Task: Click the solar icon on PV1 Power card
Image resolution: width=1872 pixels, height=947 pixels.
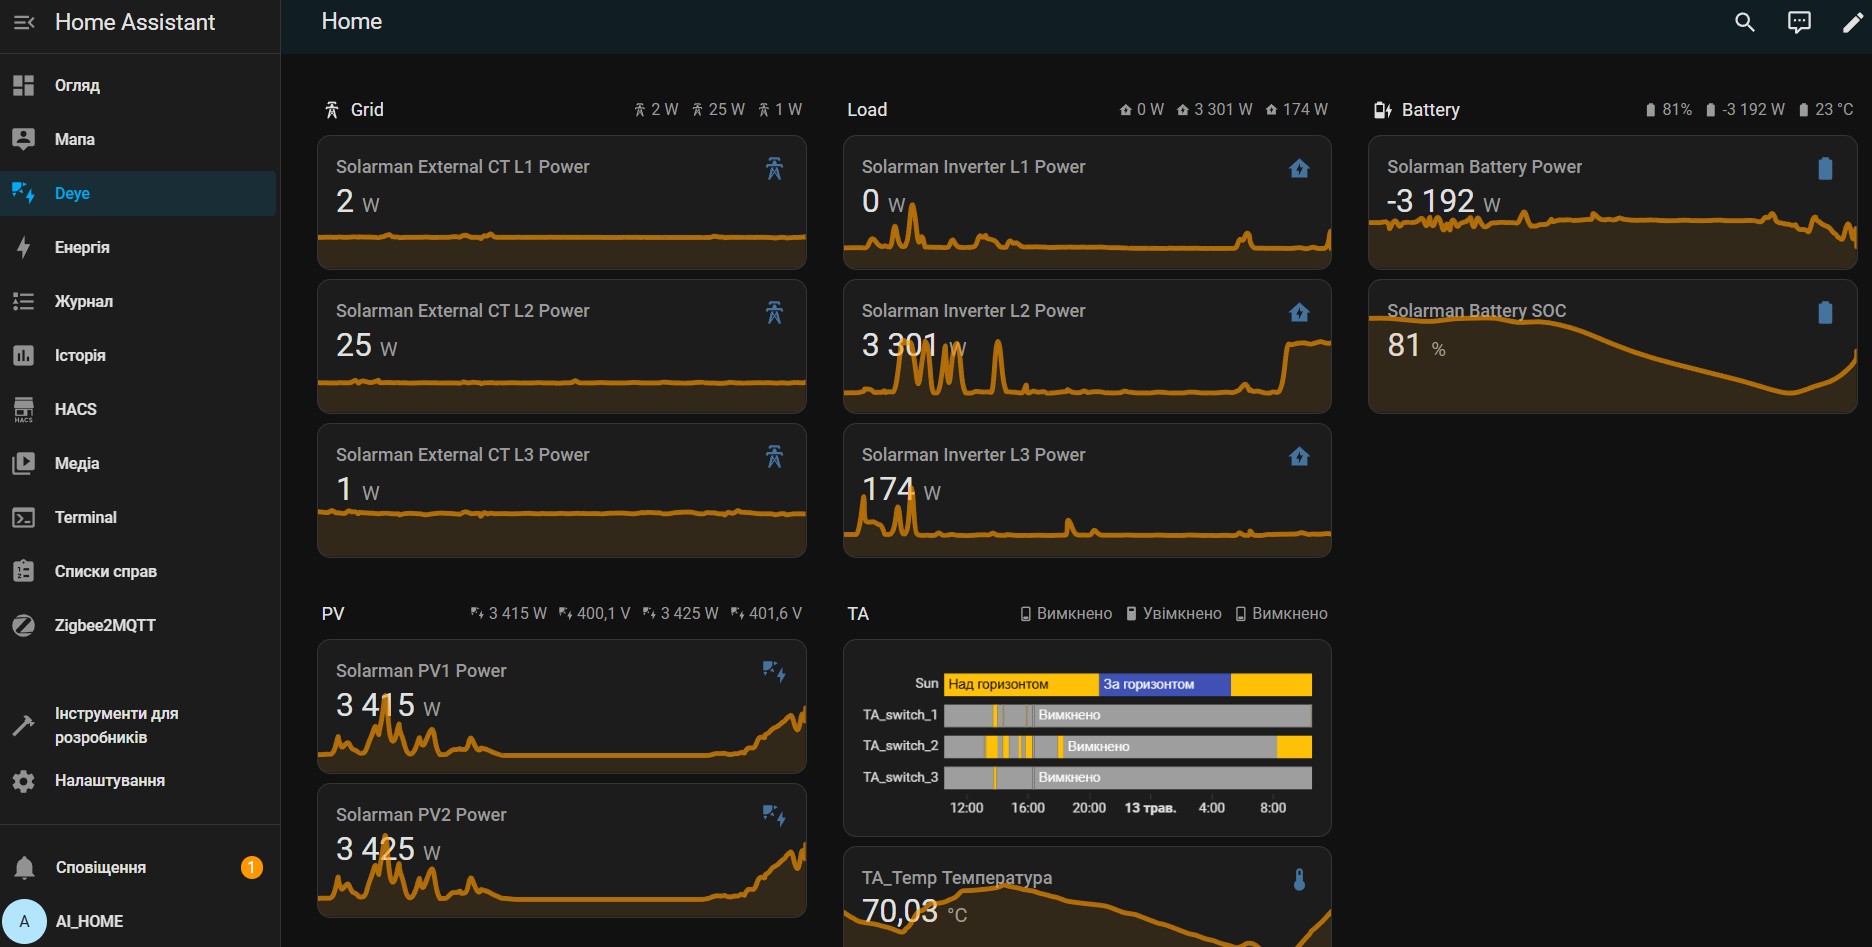Action: pyautogui.click(x=774, y=672)
